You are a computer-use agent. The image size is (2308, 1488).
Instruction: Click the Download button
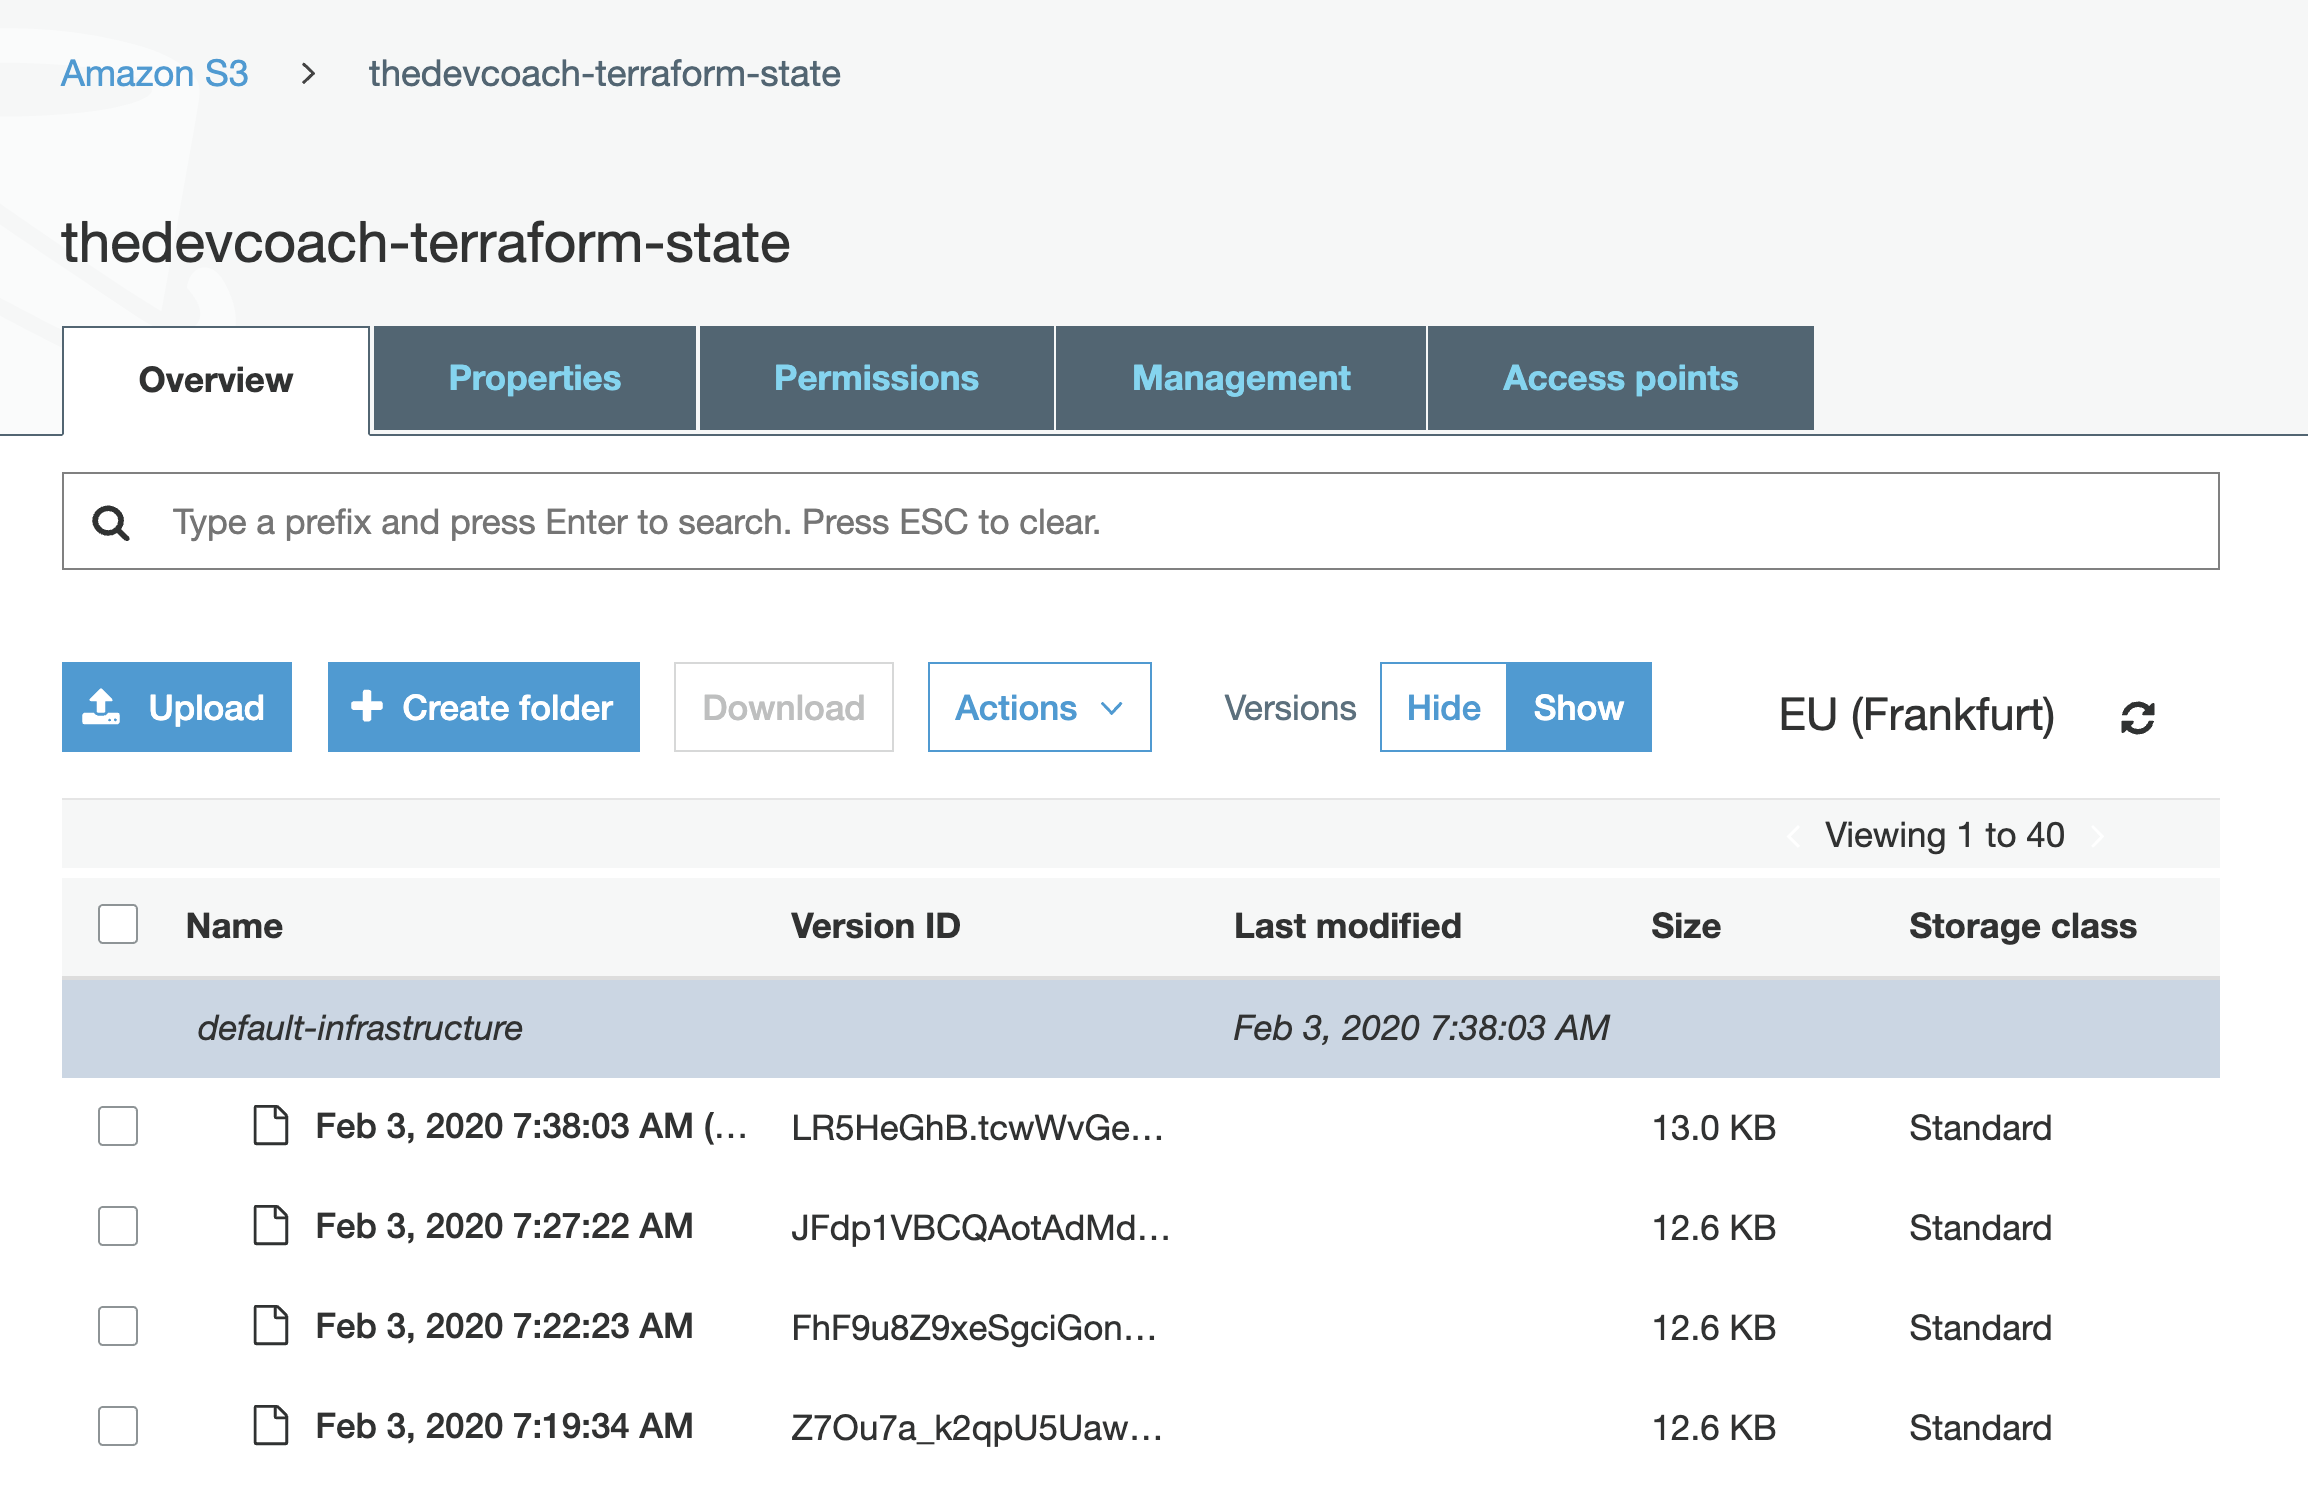point(783,707)
